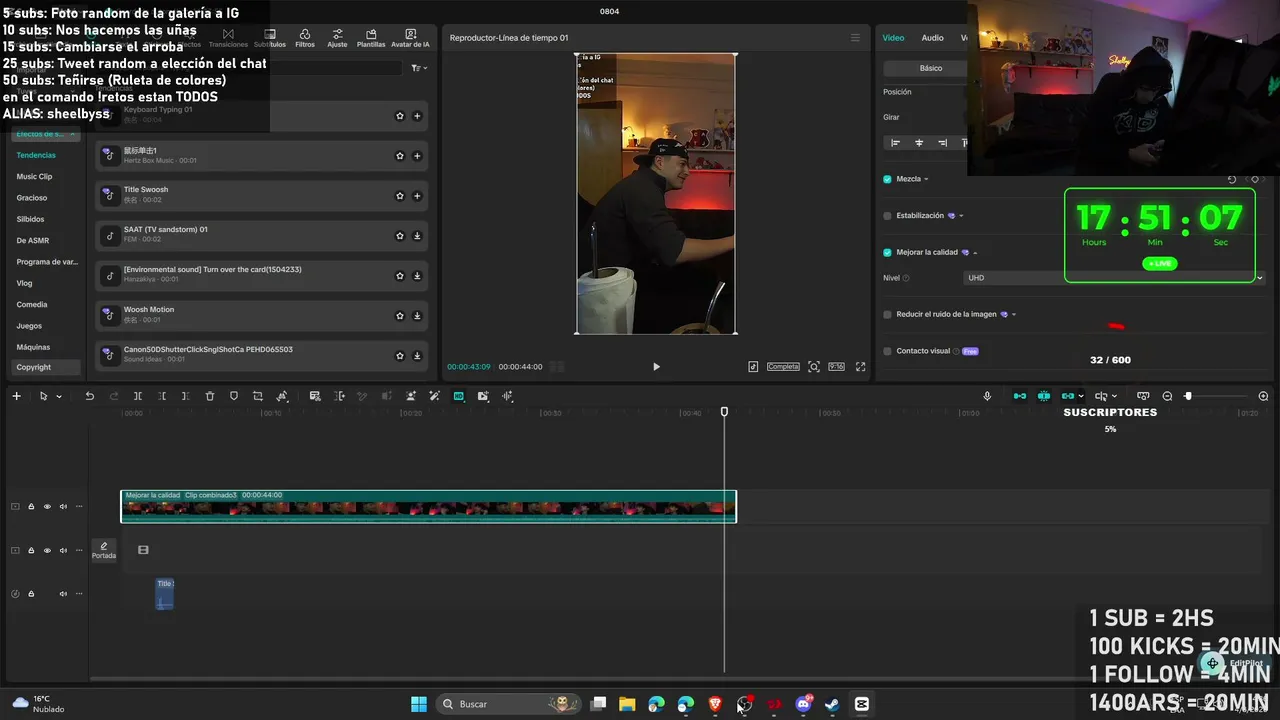Click the split clip tool icon

(x=138, y=396)
